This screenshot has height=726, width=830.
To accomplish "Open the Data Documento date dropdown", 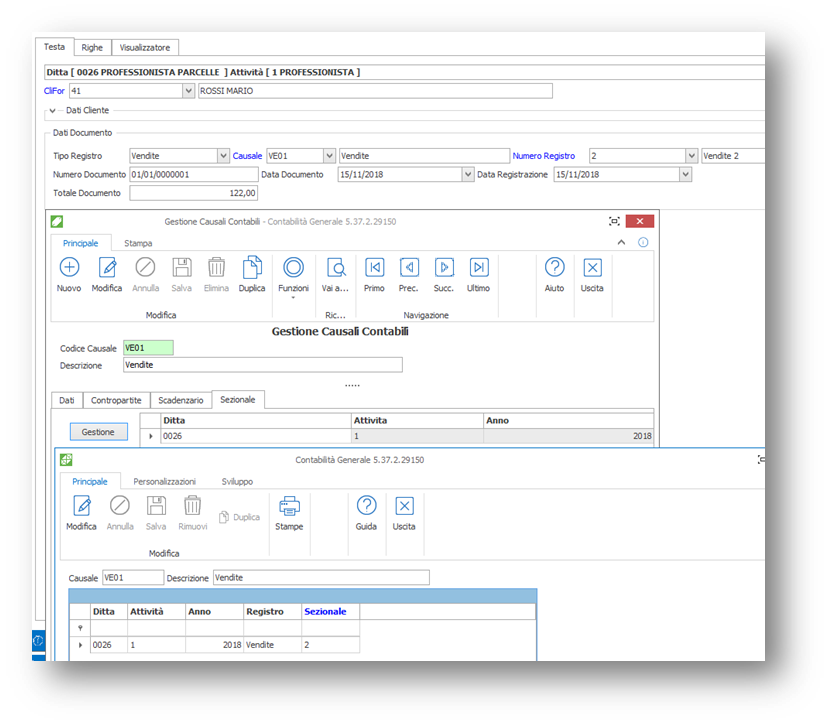I will pos(467,175).
